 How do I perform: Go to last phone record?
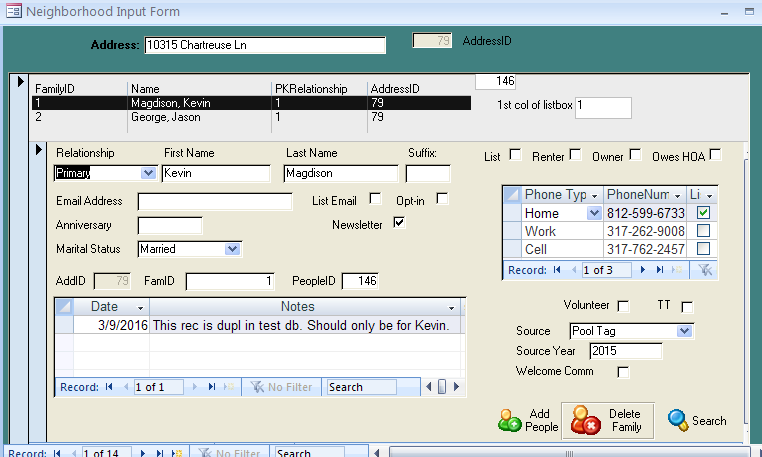[659, 270]
